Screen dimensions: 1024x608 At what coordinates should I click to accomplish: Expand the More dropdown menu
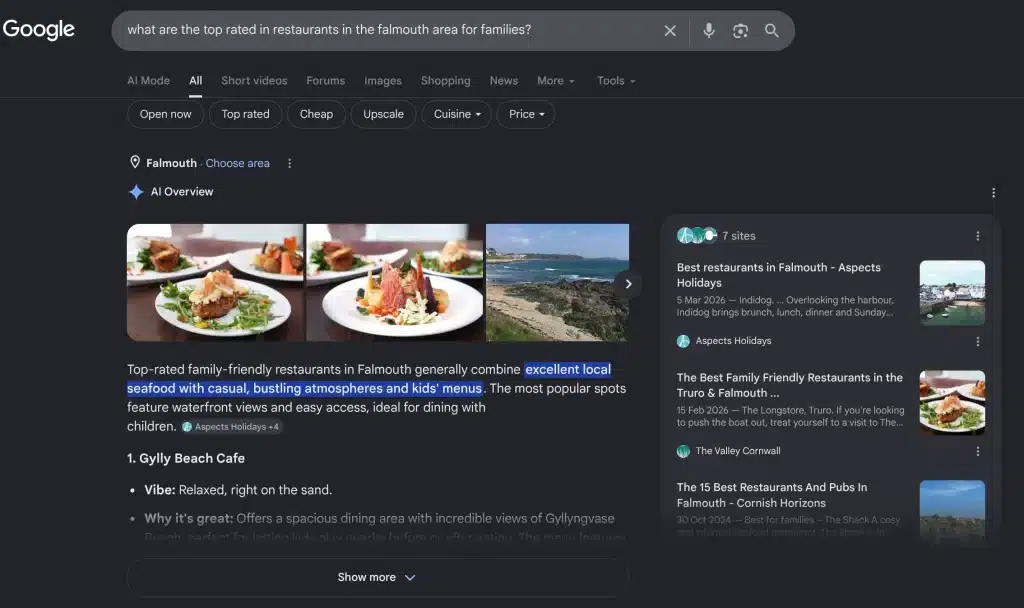pos(556,80)
